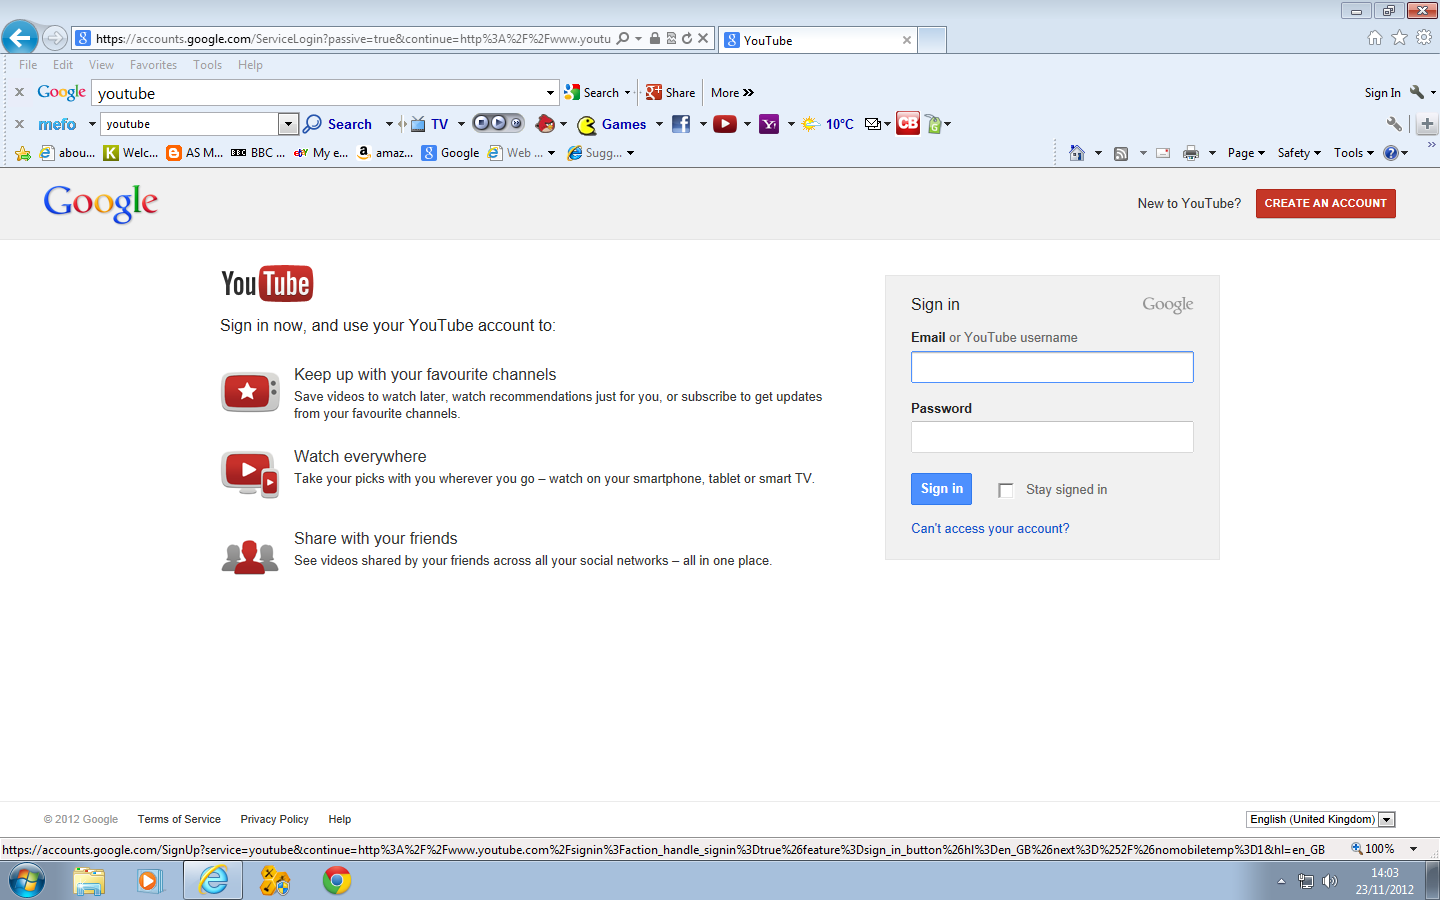Open the Edit menu

point(63,65)
